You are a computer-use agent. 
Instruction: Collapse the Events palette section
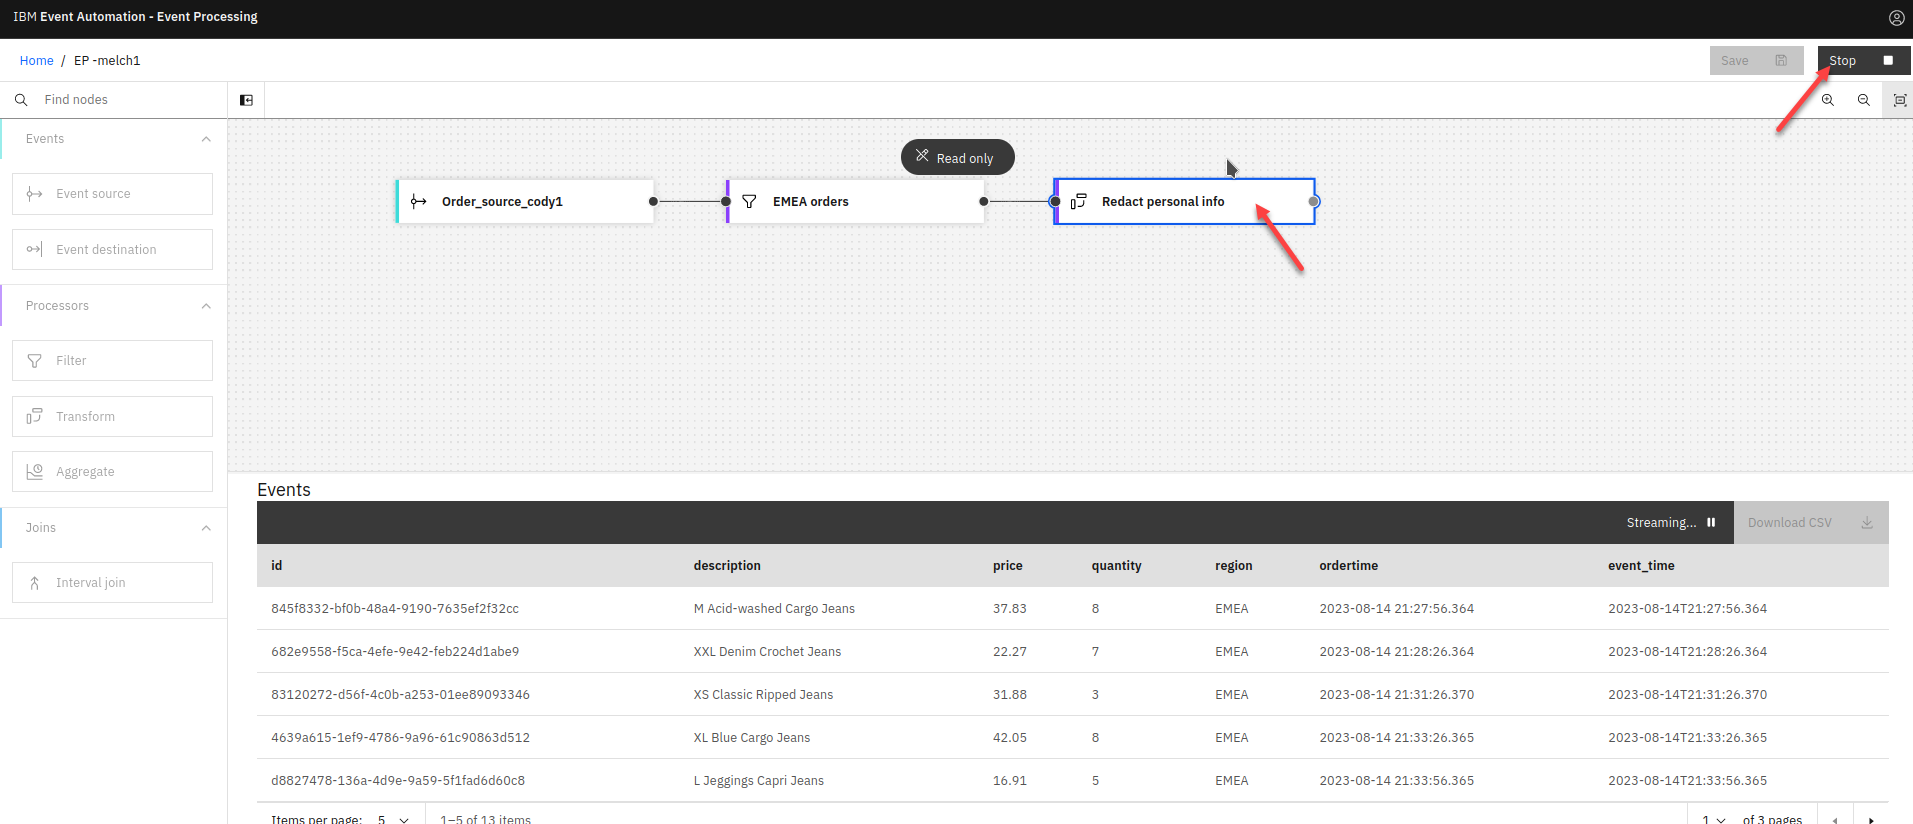pyautogui.click(x=206, y=139)
